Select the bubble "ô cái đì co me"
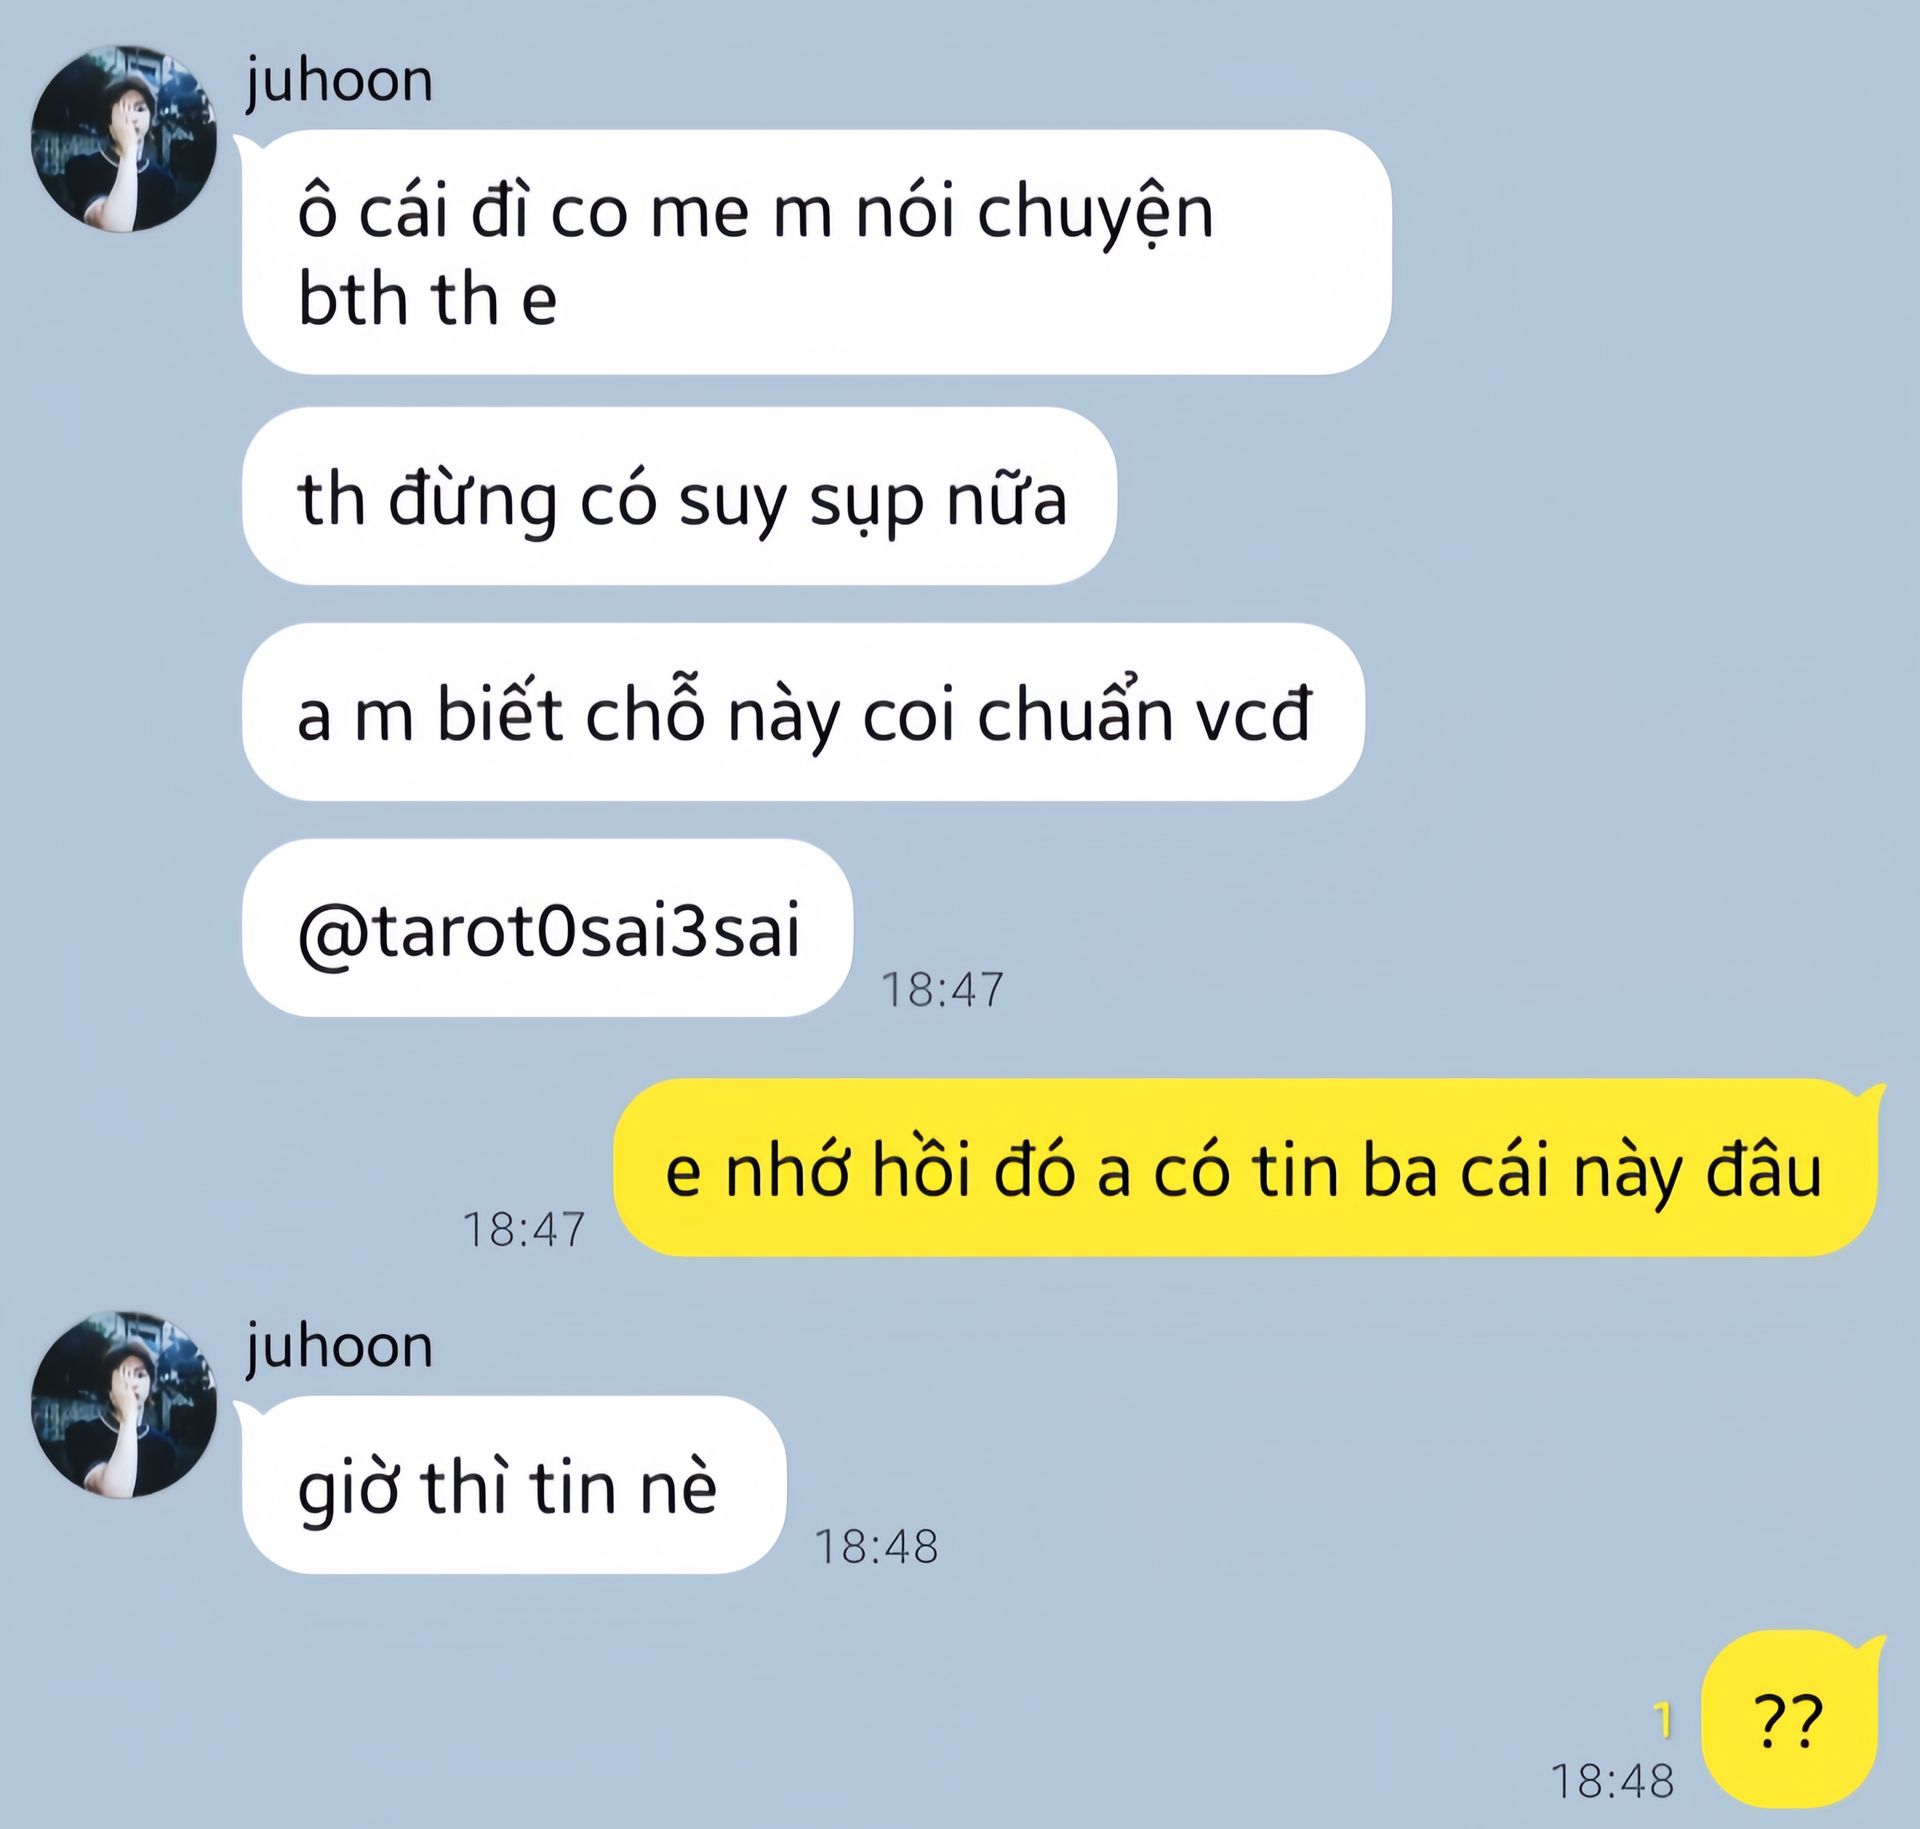The height and width of the screenshot is (1829, 1920). pyautogui.click(x=816, y=252)
